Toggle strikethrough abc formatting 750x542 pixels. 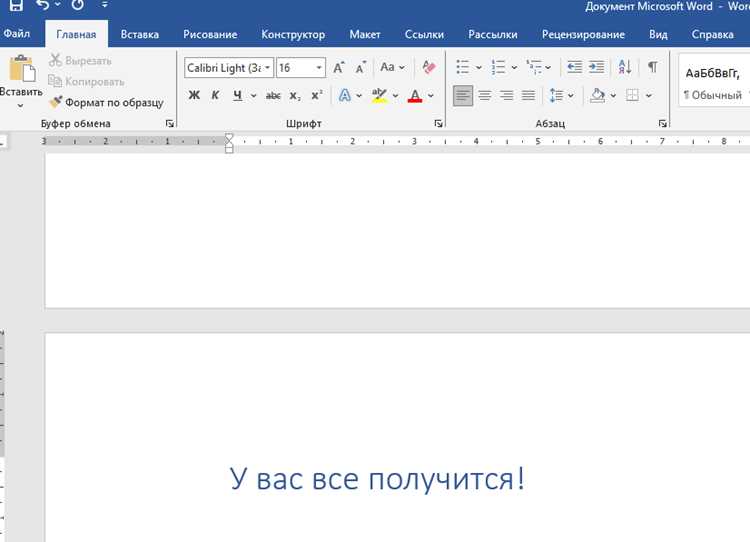tap(273, 95)
